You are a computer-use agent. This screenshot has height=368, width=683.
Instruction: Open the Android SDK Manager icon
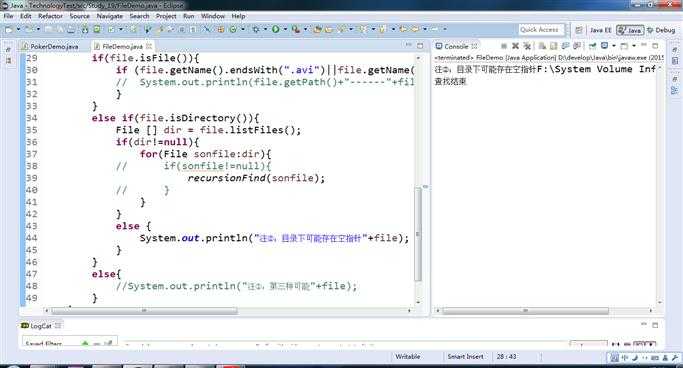click(x=85, y=29)
